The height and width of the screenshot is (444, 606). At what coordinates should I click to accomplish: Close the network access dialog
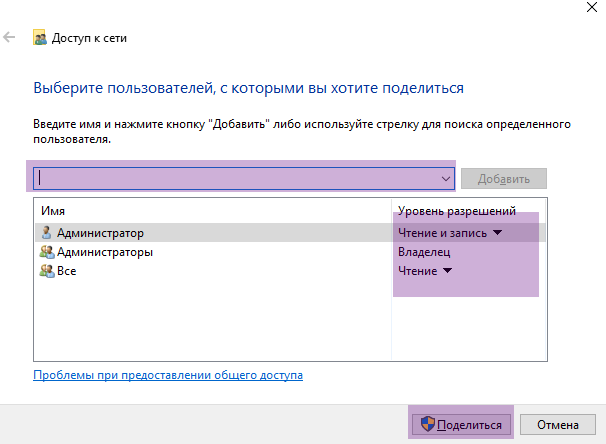click(x=592, y=7)
